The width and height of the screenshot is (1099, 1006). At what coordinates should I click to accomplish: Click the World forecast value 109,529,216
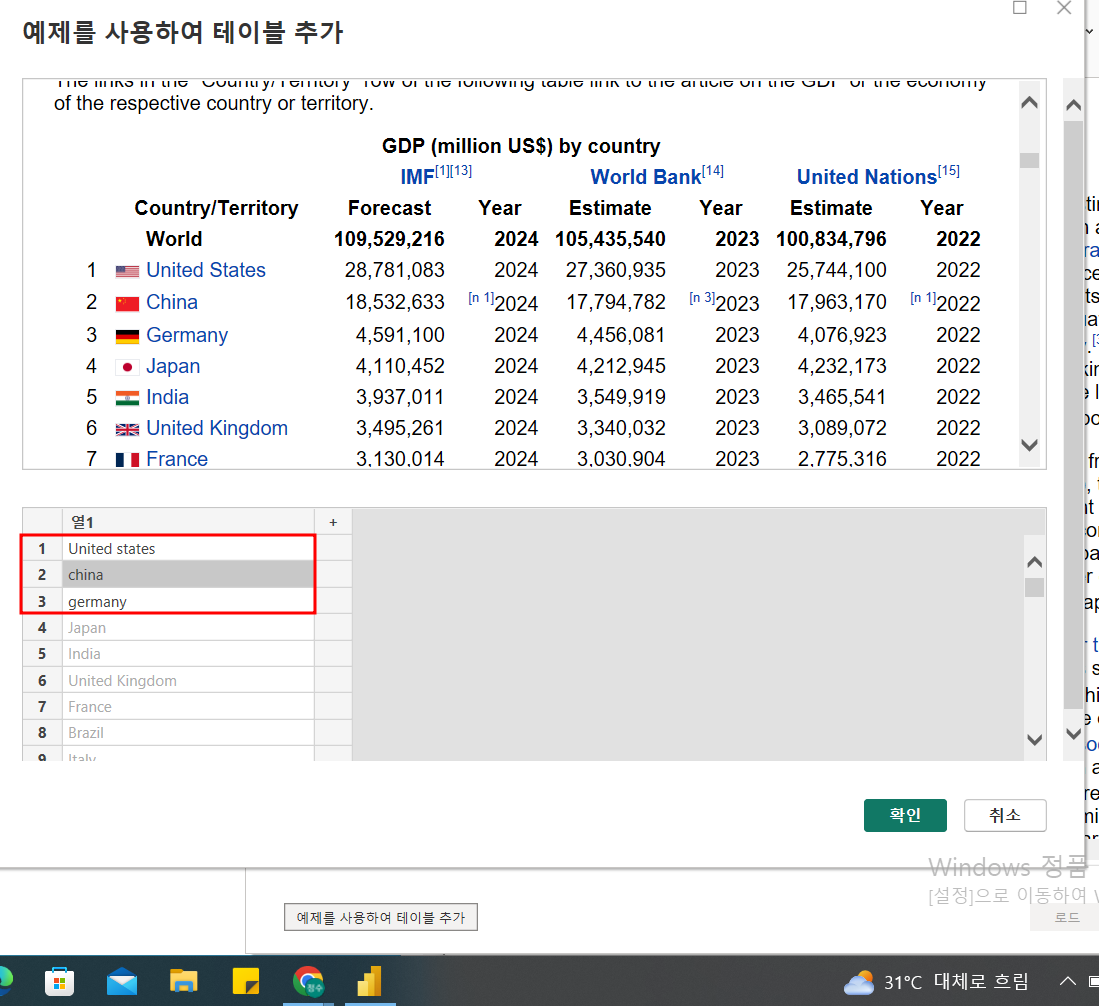click(389, 239)
